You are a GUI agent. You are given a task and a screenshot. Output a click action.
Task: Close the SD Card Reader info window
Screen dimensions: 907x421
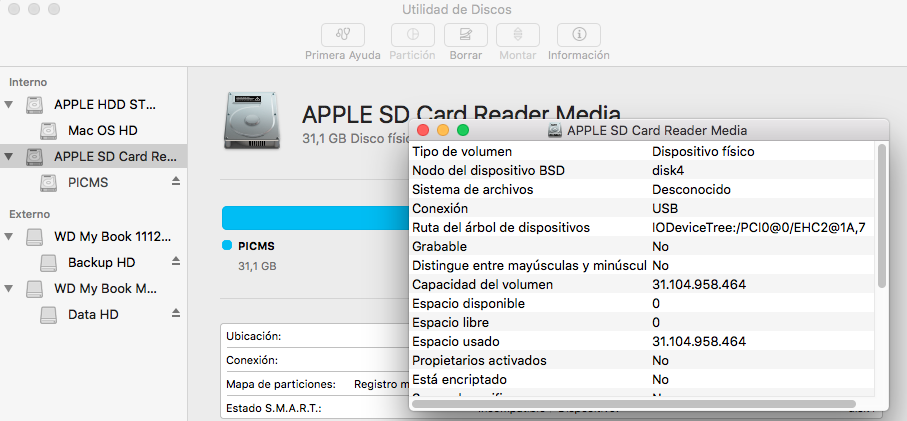[x=423, y=130]
